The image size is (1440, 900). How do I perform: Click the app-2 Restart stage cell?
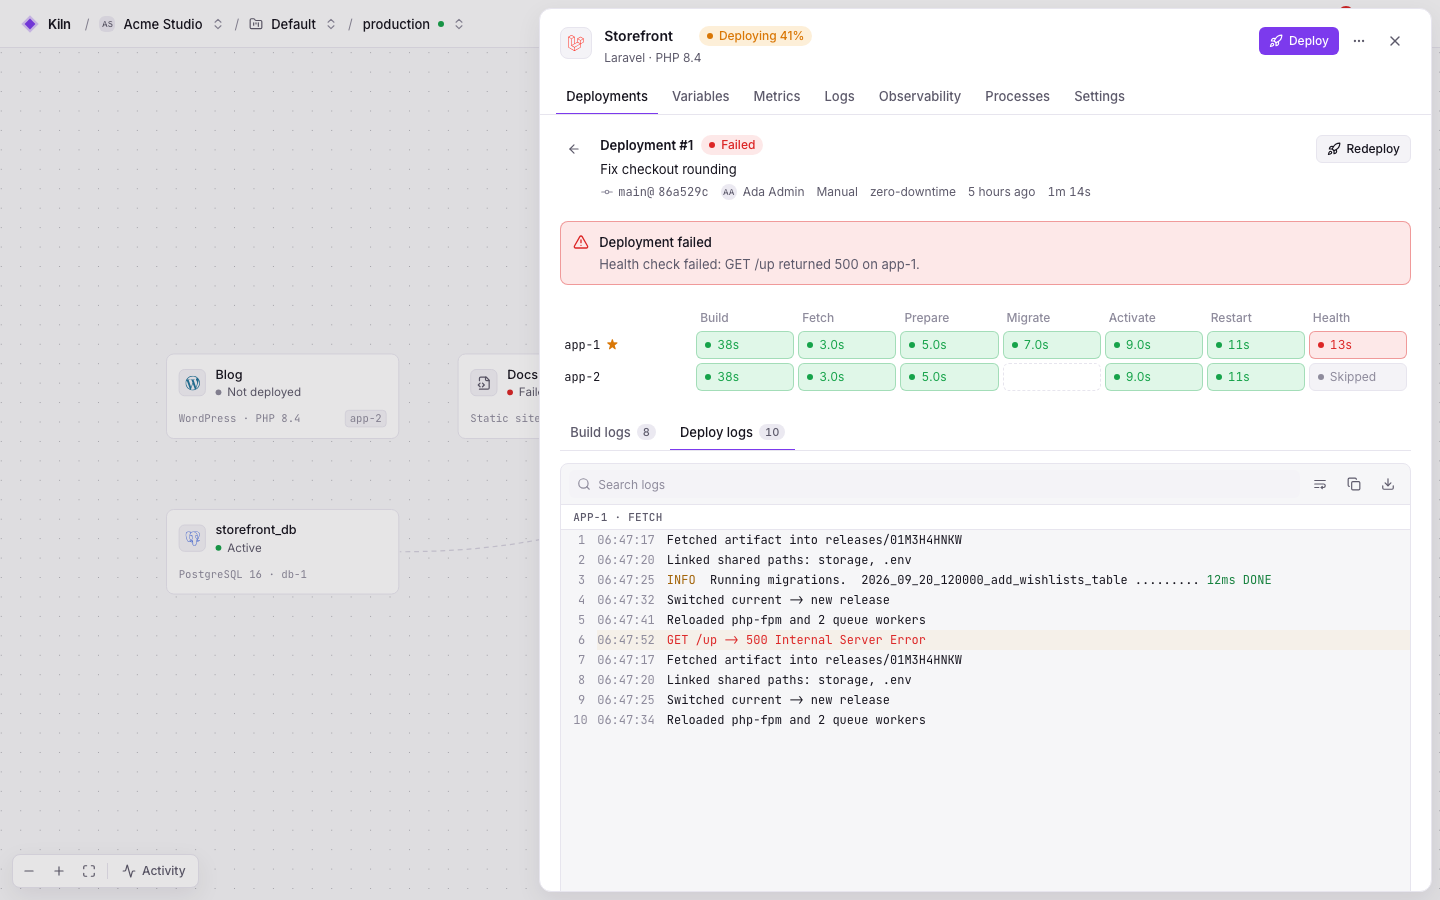point(1256,377)
